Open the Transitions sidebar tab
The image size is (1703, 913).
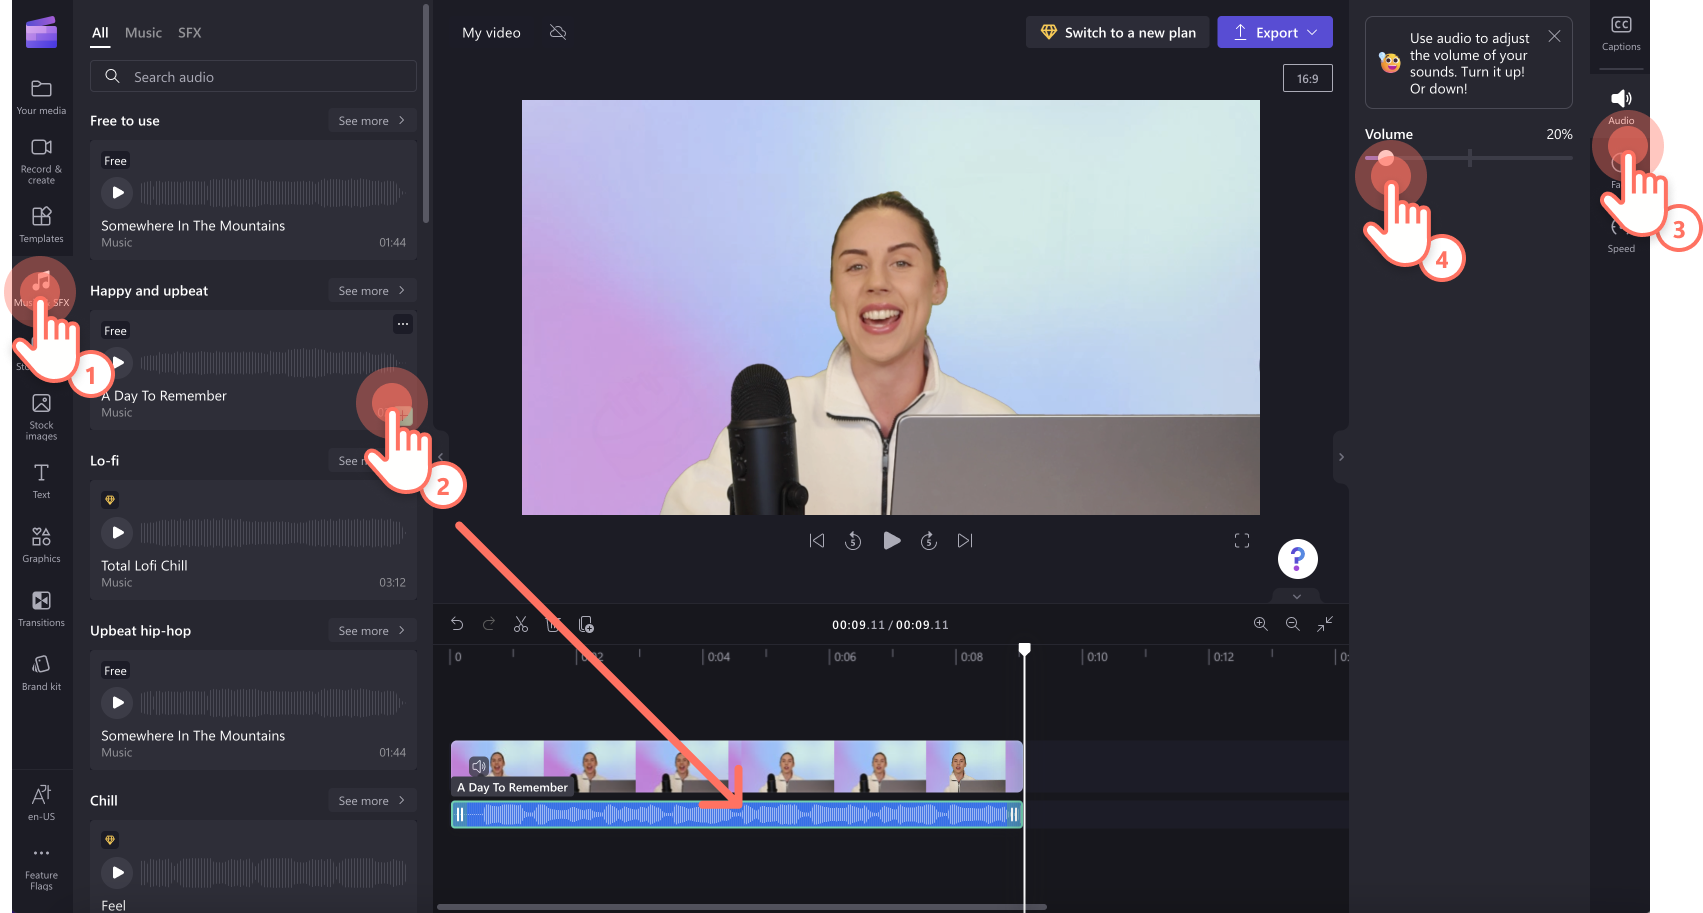tap(41, 609)
